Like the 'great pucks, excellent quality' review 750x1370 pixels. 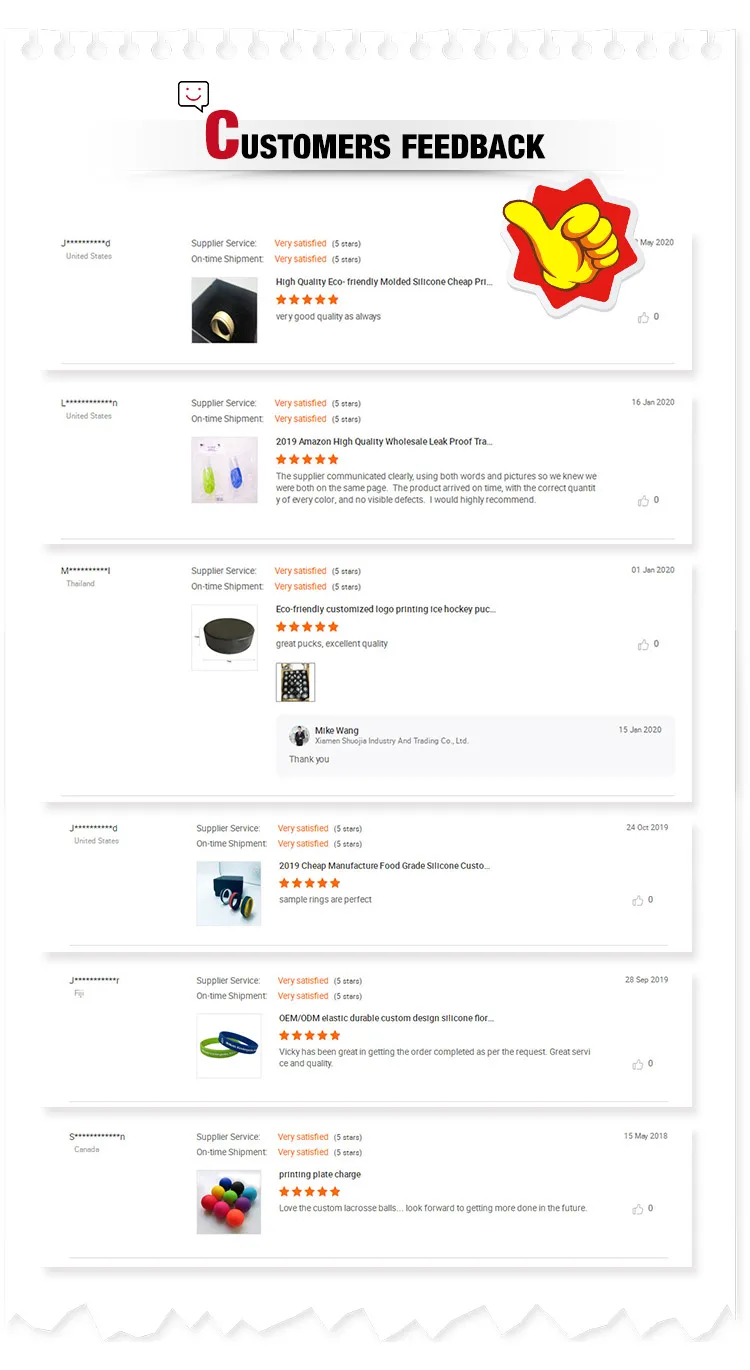(643, 645)
